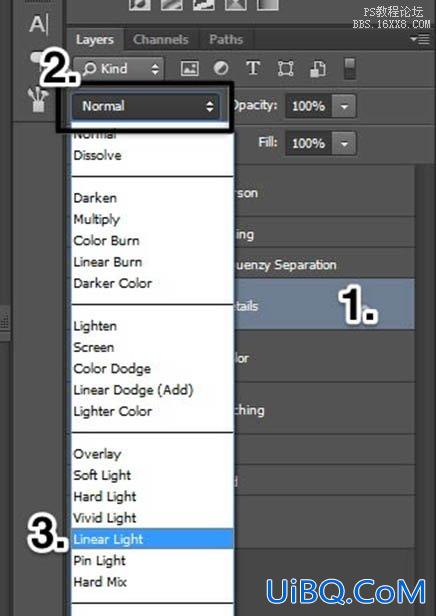This screenshot has width=436, height=616.
Task: Open the Layers panel flyout menu
Action: point(420,39)
